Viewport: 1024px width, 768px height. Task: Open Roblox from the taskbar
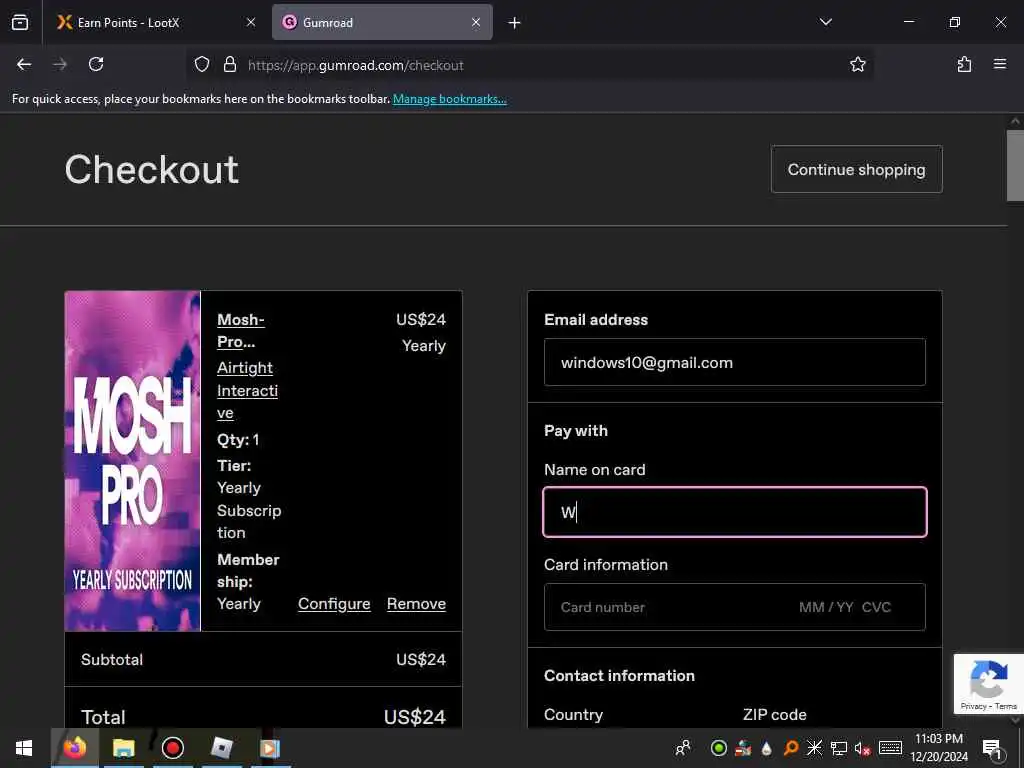click(x=222, y=748)
